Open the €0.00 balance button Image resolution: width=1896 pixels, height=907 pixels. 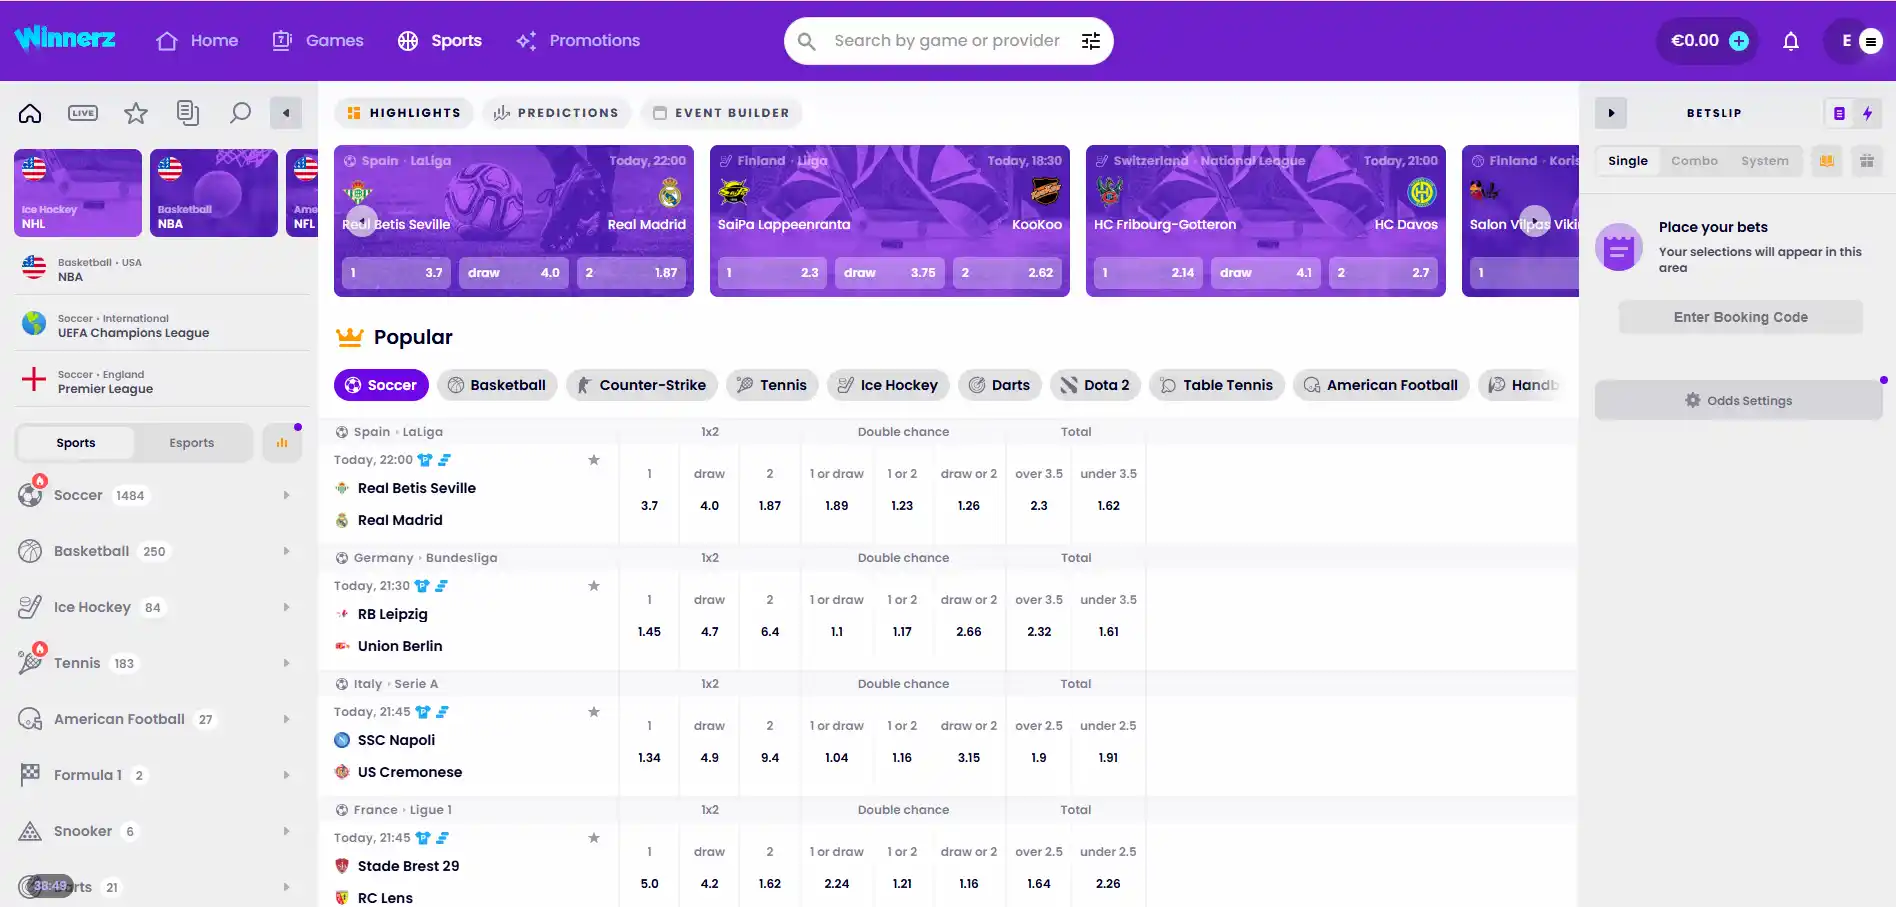[x=1707, y=41]
